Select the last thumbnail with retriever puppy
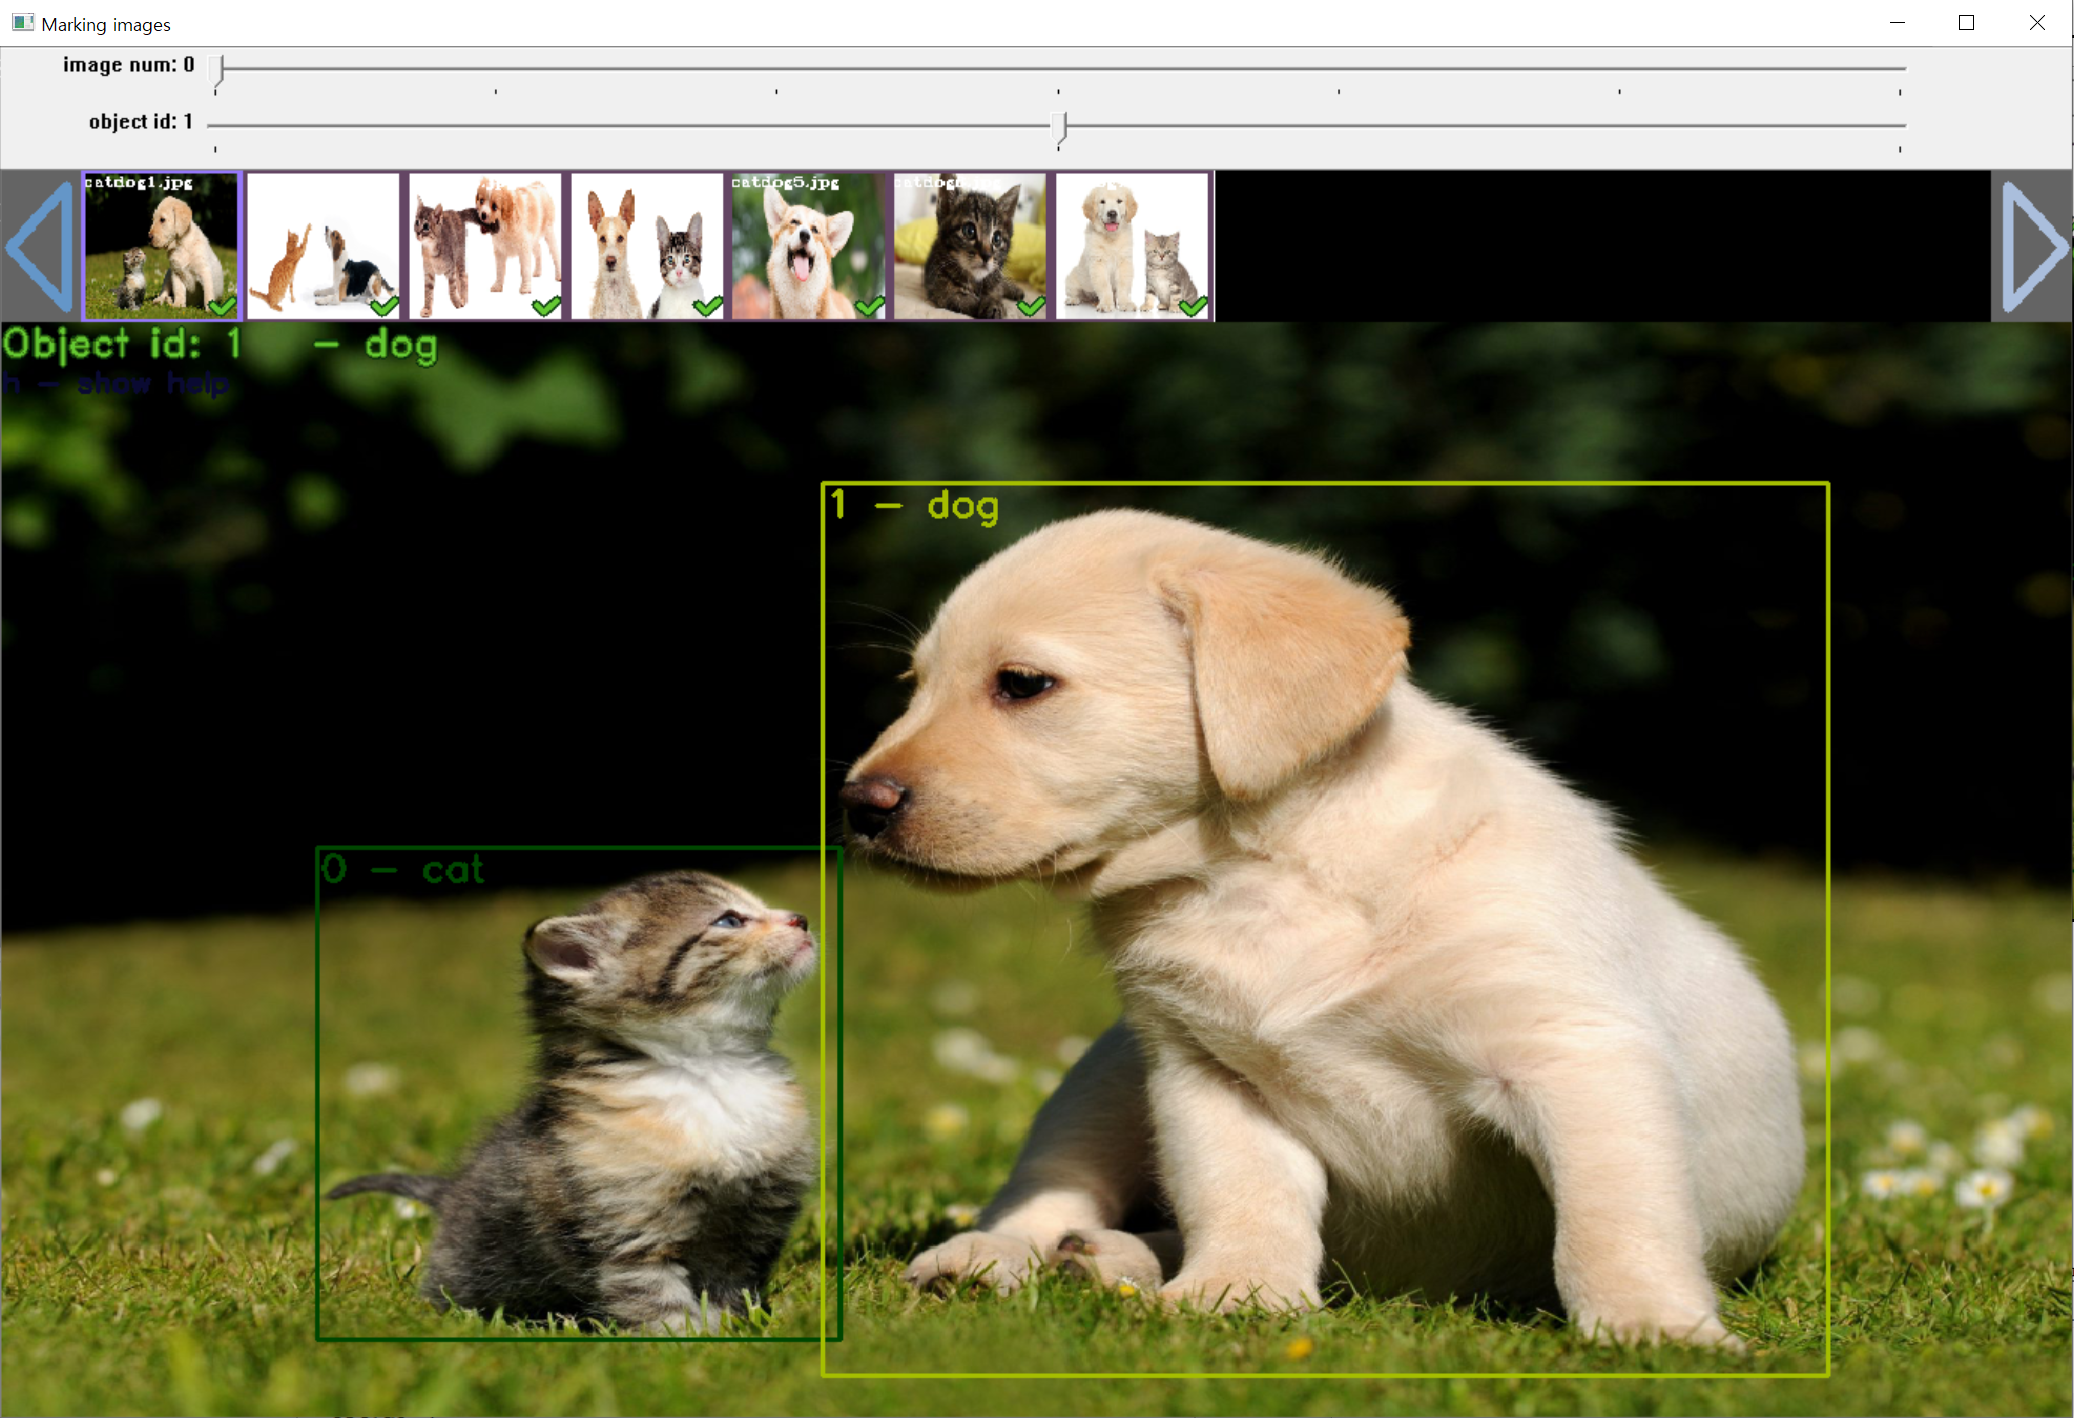The image size is (2074, 1418). (x=1133, y=246)
